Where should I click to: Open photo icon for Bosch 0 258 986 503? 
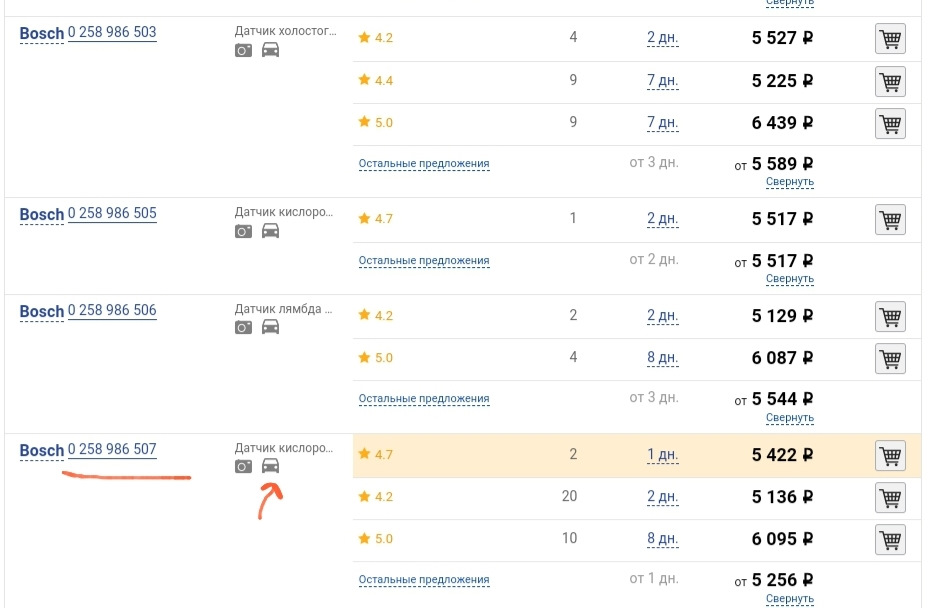[x=243, y=50]
